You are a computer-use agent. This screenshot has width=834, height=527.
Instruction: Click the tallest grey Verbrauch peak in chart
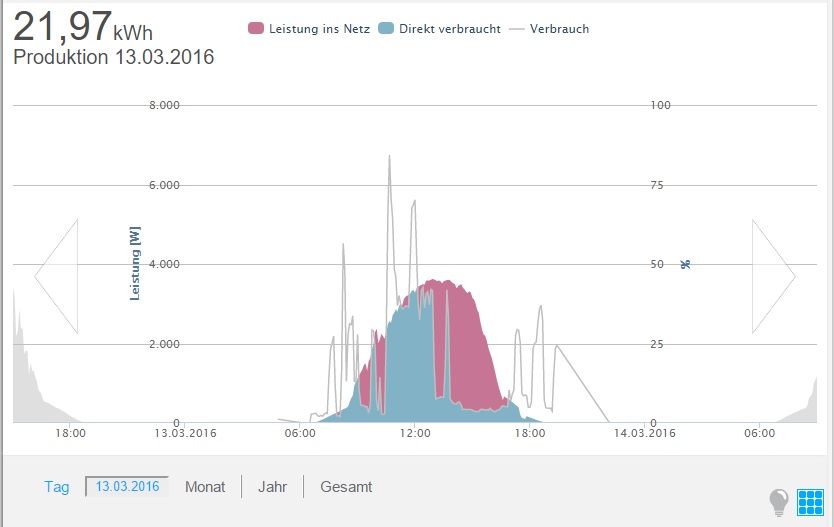click(x=389, y=160)
